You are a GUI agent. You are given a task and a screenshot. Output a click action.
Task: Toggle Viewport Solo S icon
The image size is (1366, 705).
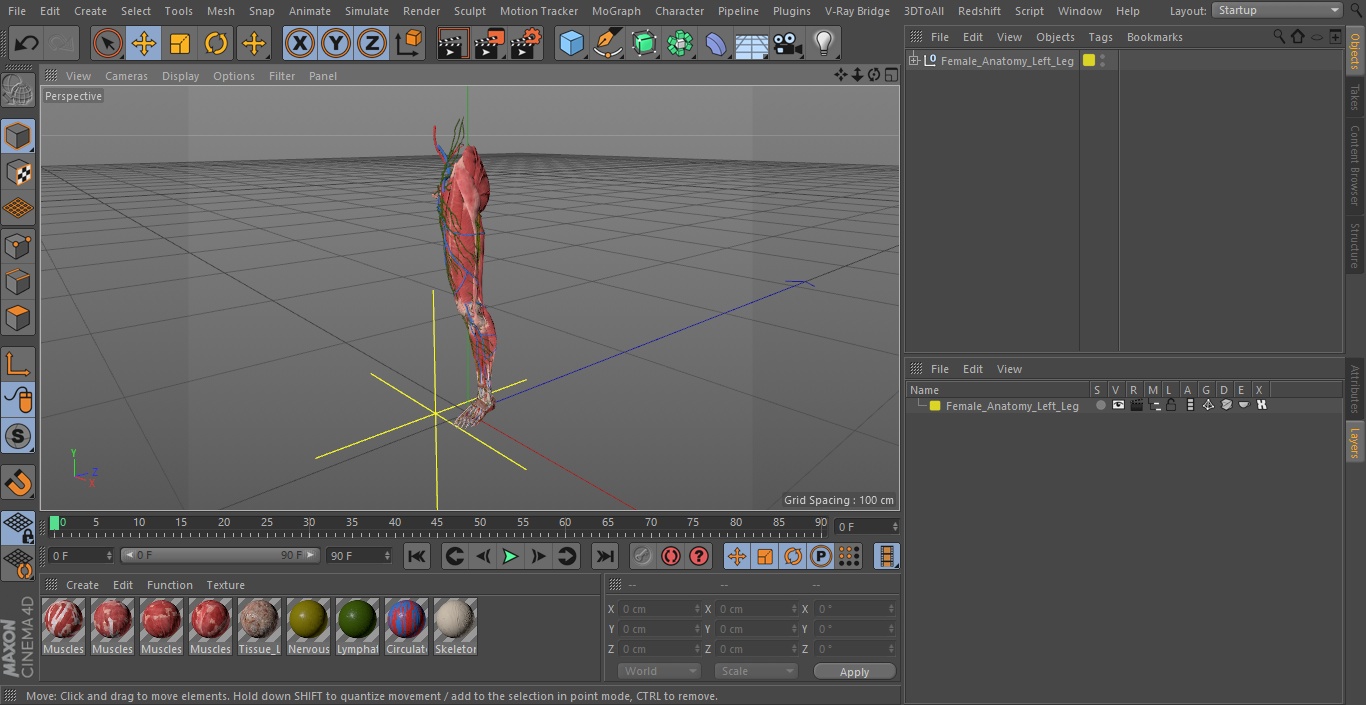[18, 436]
